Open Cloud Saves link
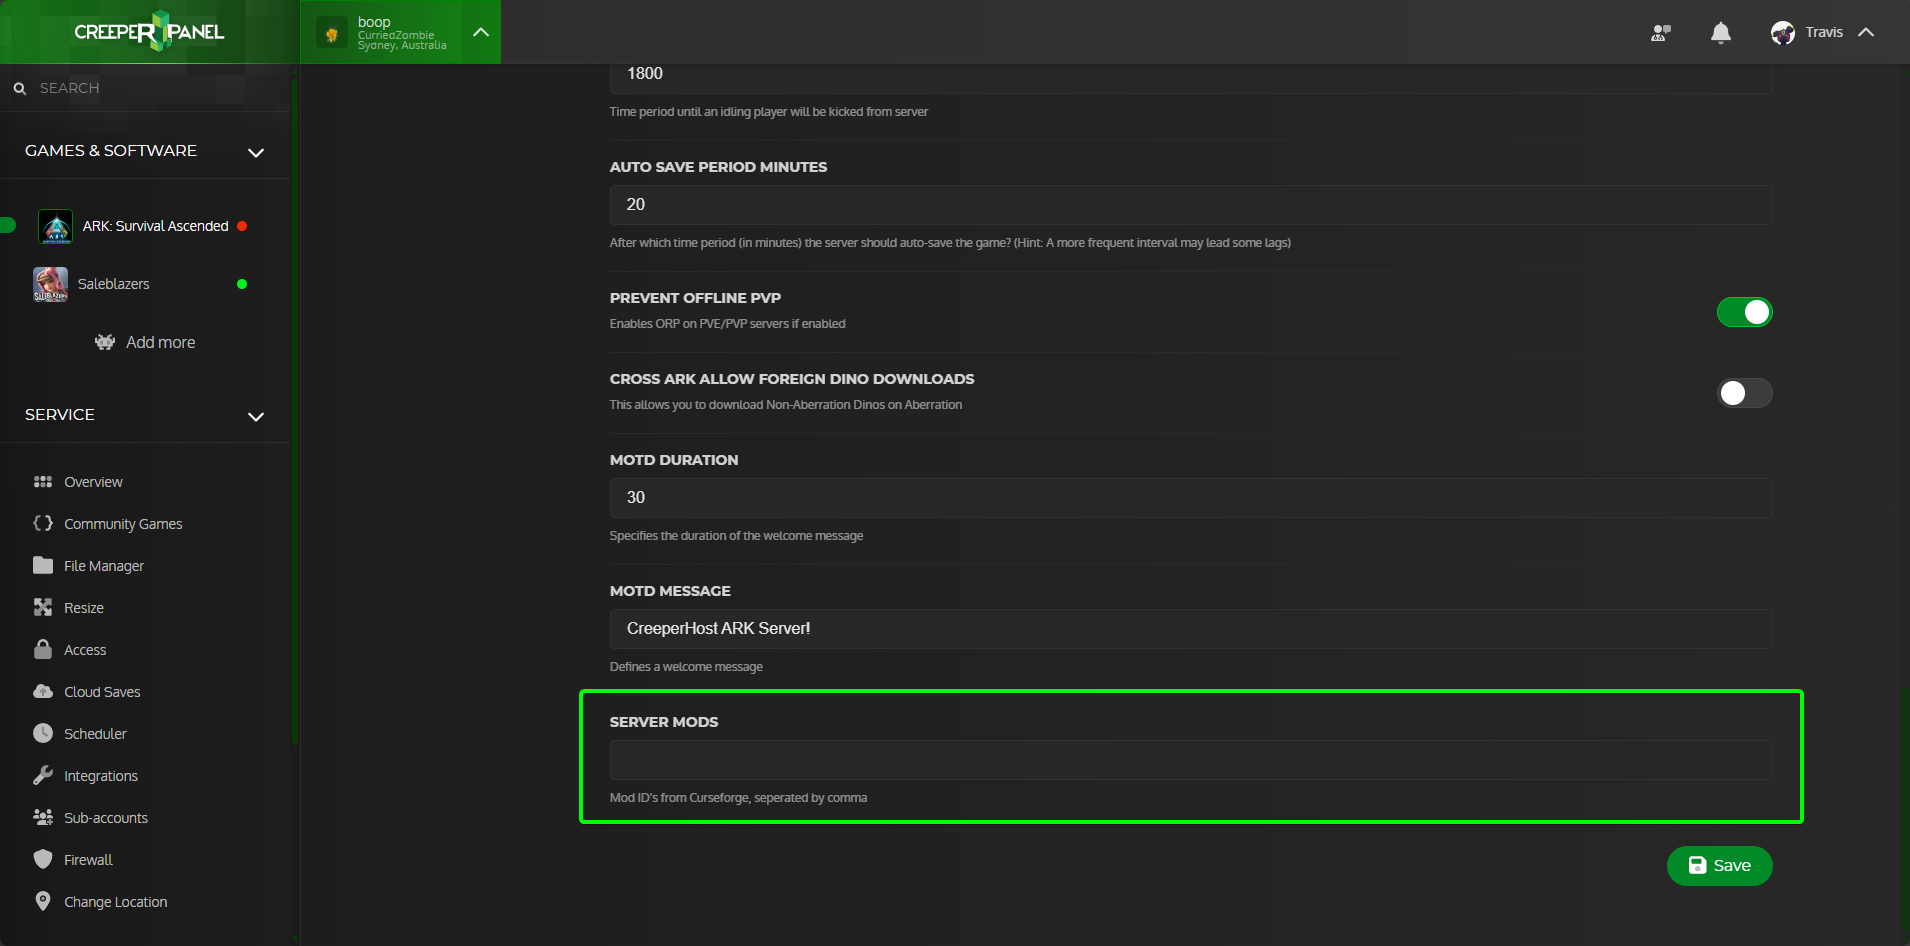Image resolution: width=1910 pixels, height=946 pixels. tap(102, 692)
